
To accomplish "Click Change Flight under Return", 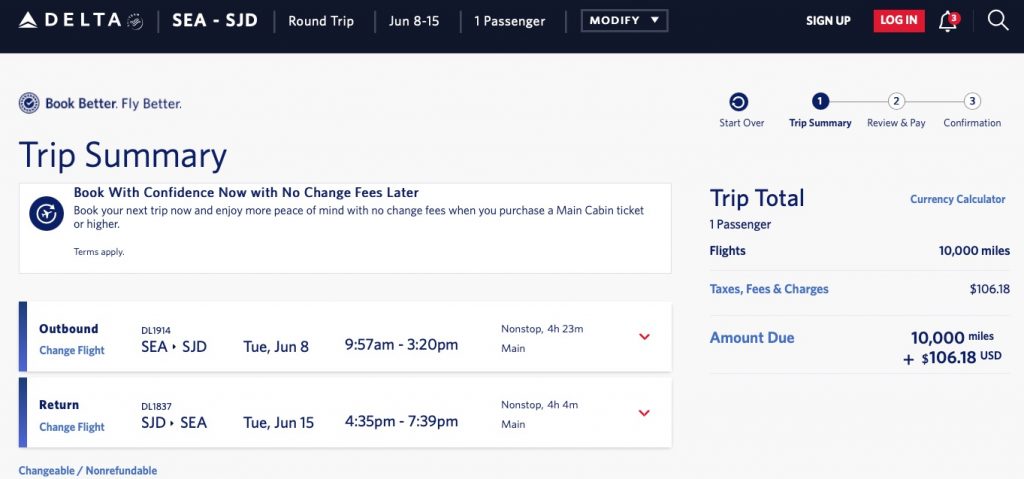I will click(x=72, y=427).
